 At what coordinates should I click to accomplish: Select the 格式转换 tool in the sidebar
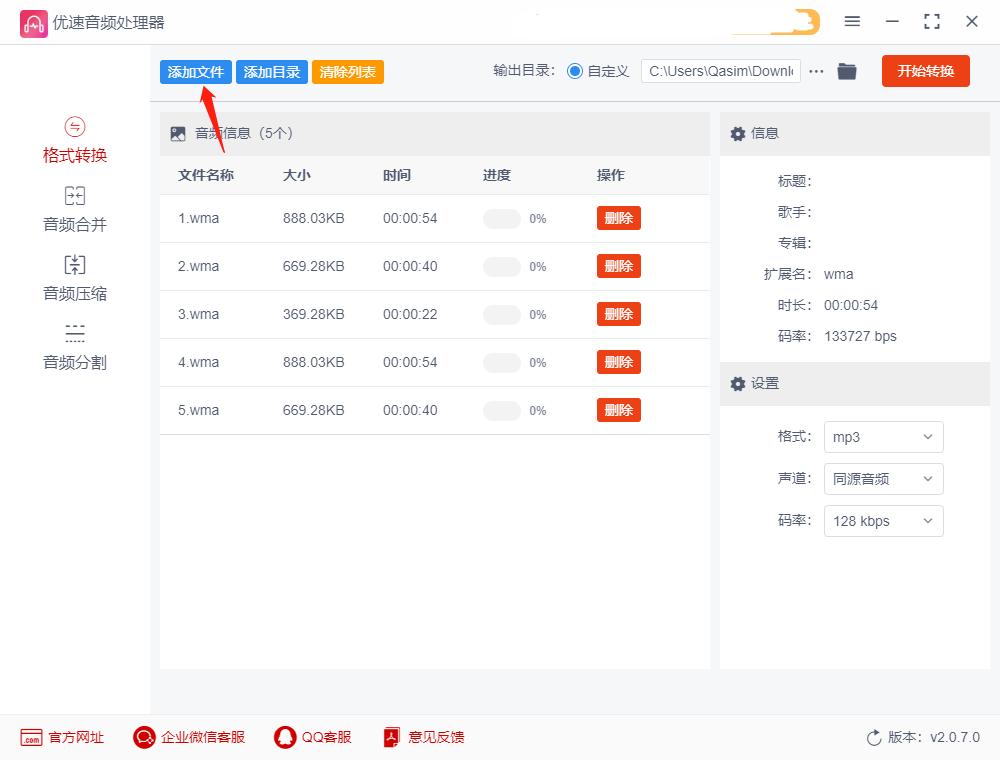click(74, 144)
